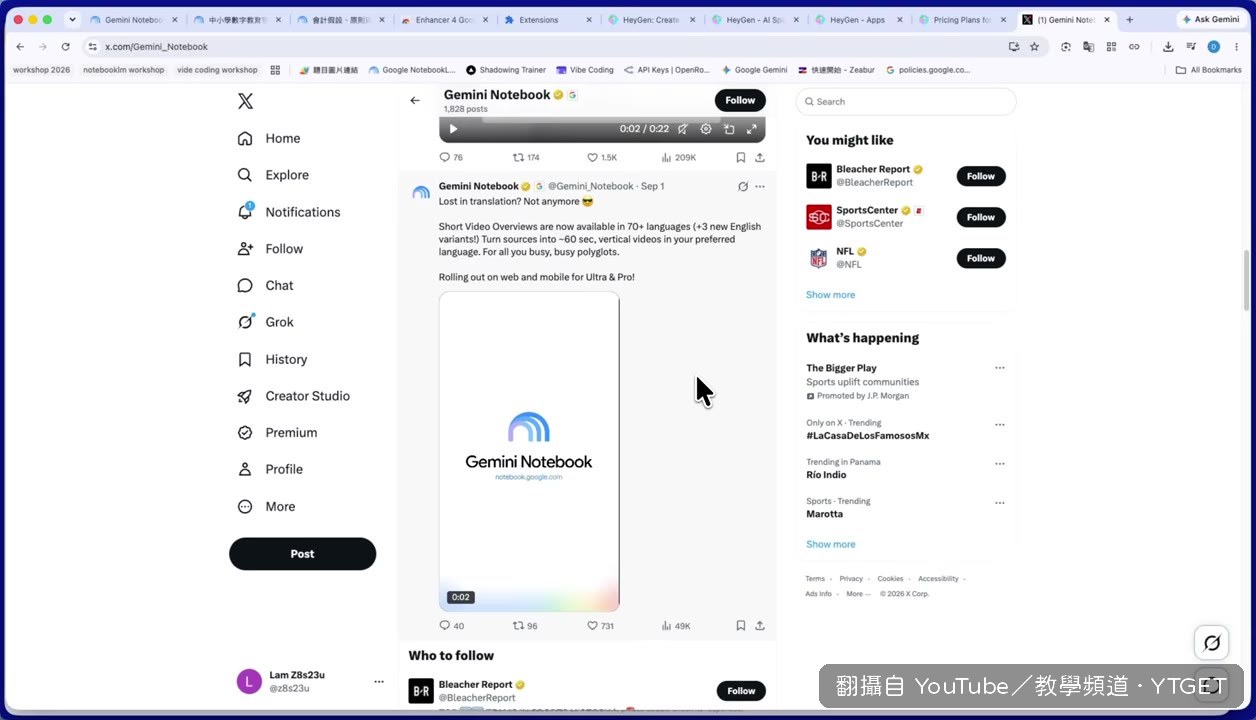The image size is (1256, 720).
Task: Click Grok explain icon on Sep 1 post
Action: tap(742, 186)
